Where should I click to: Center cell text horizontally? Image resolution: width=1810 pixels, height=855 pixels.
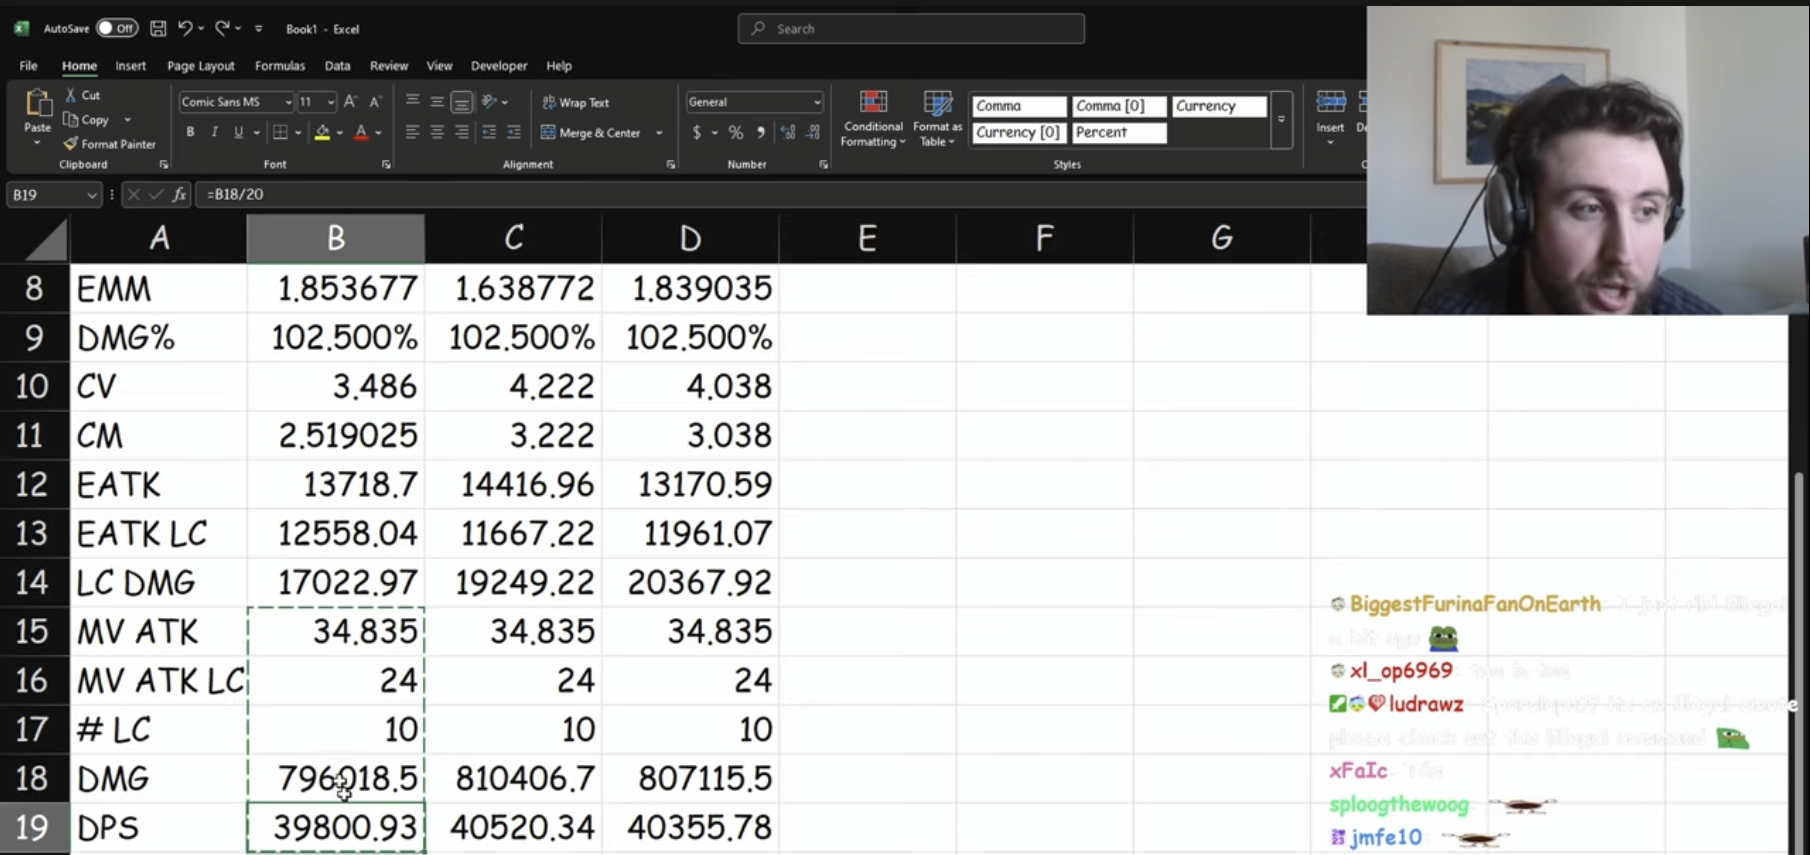click(x=437, y=132)
